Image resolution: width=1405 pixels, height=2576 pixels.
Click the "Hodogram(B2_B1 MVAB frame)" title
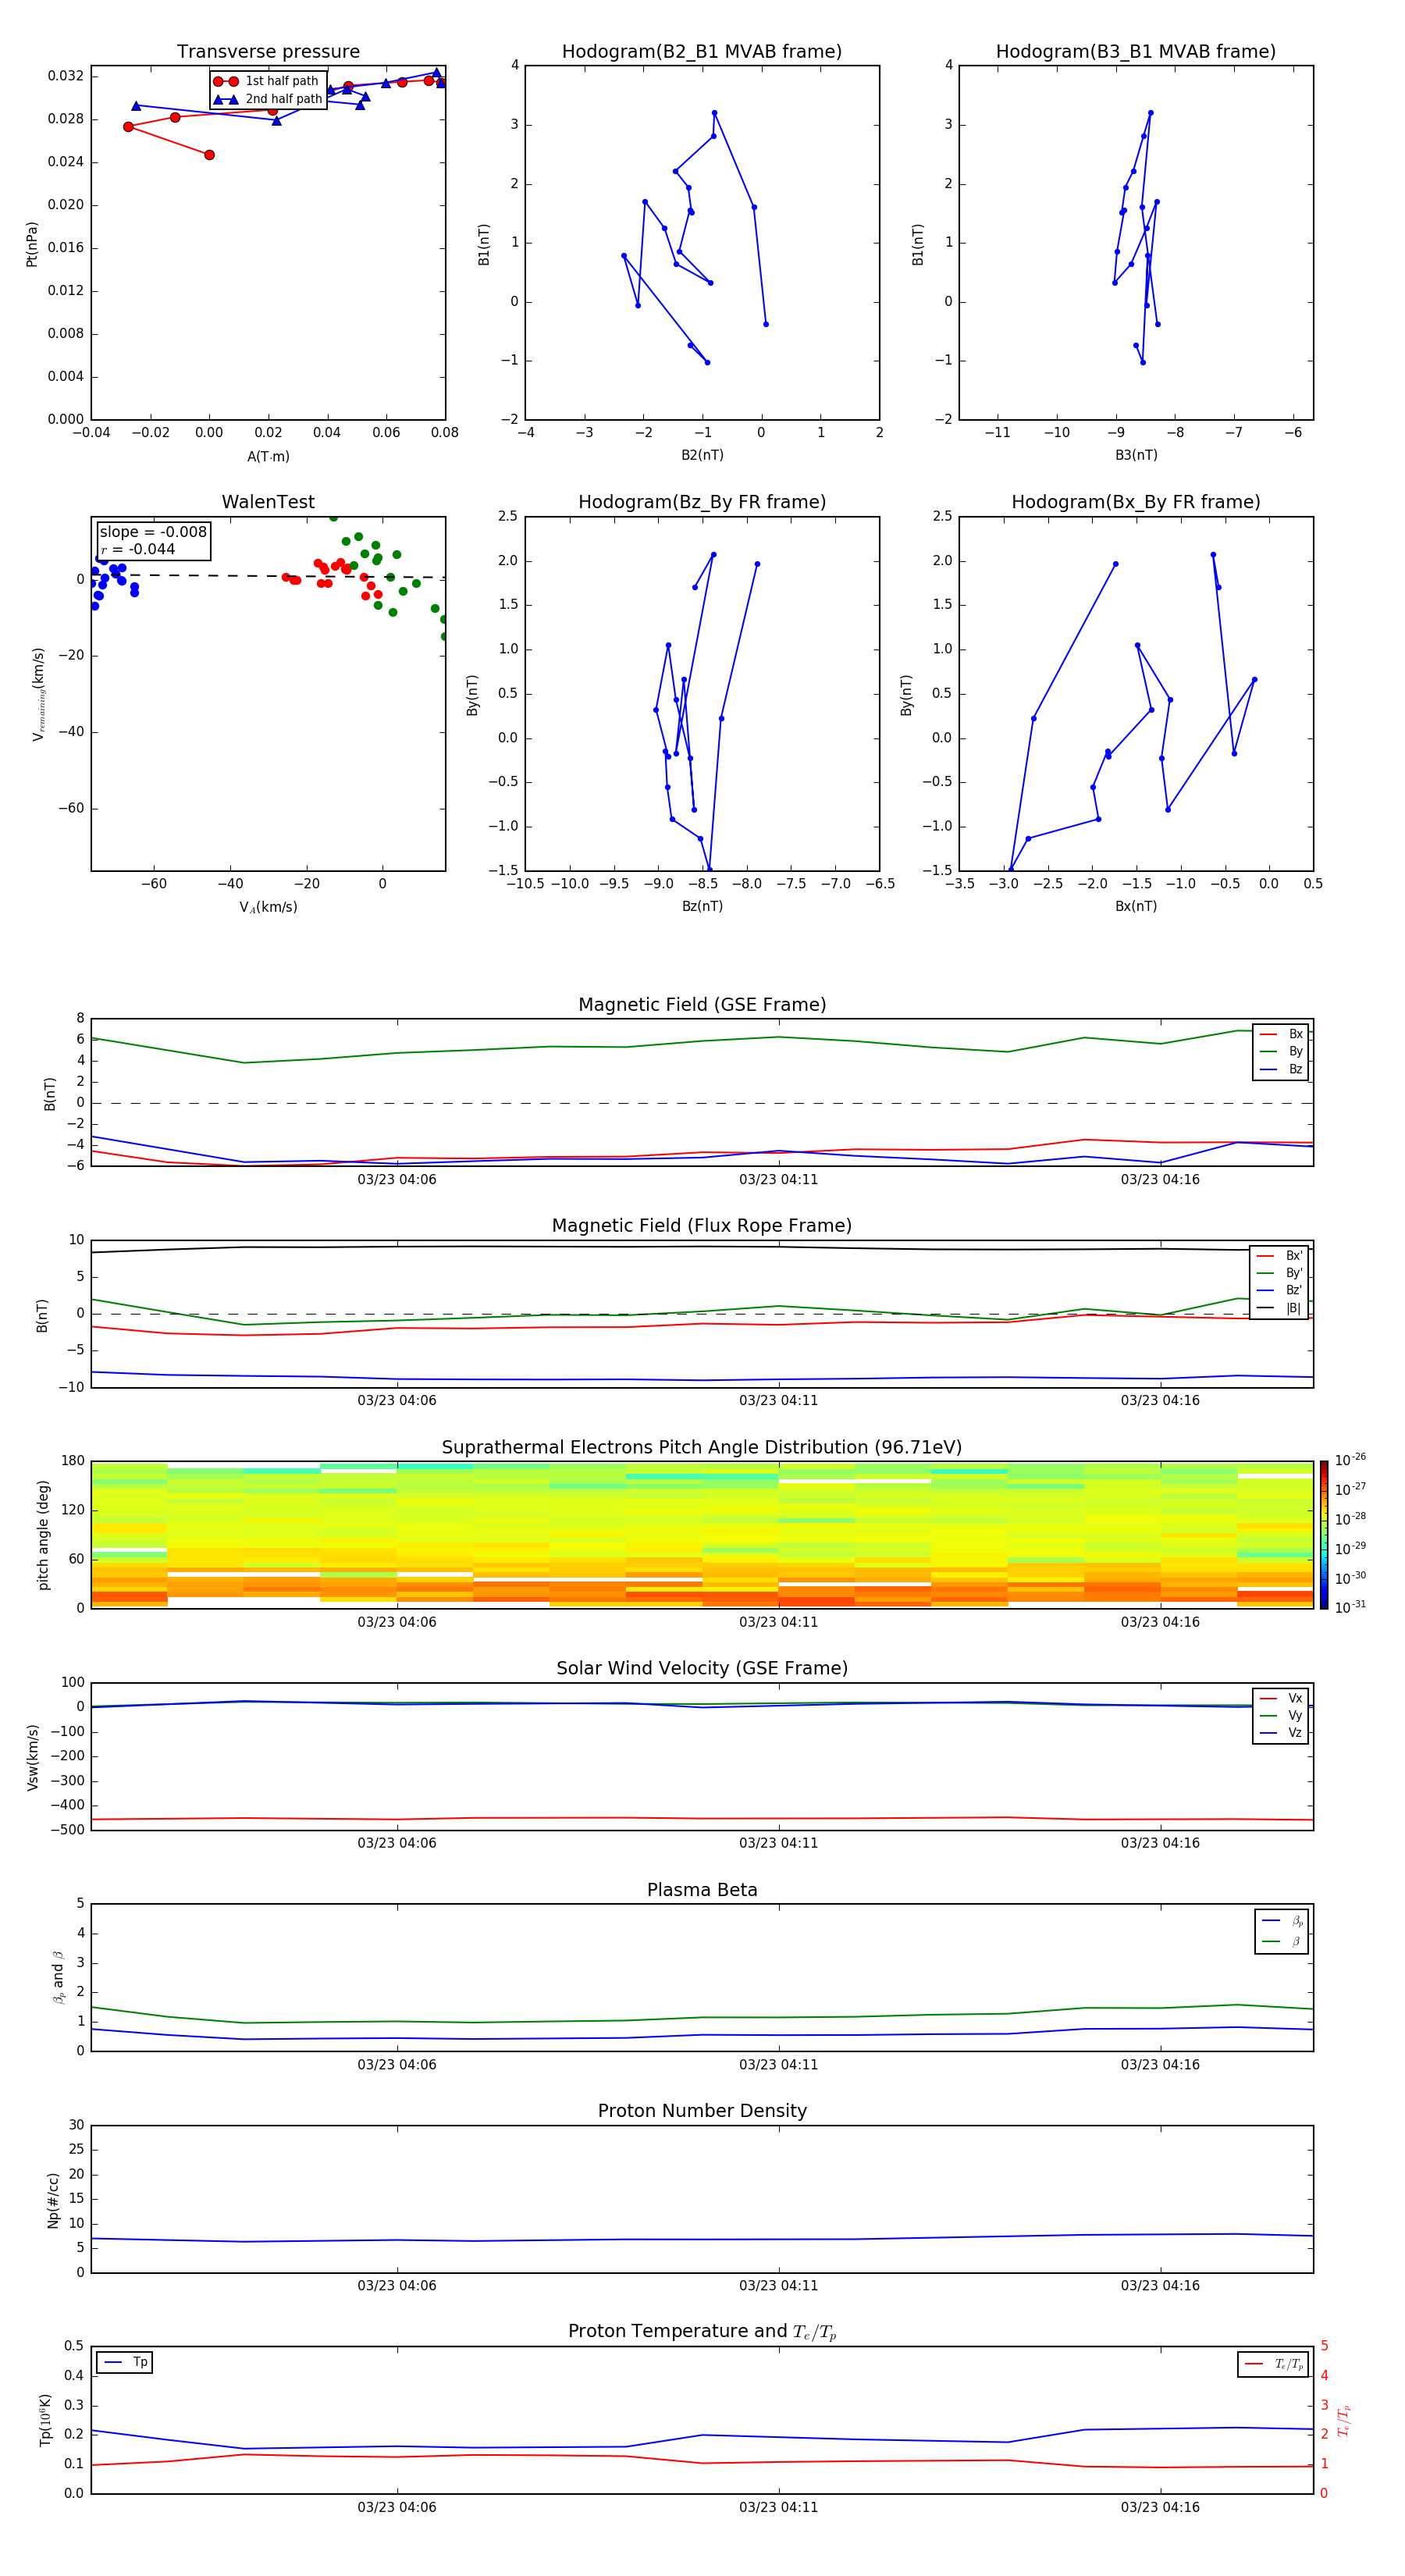pyautogui.click(x=702, y=52)
